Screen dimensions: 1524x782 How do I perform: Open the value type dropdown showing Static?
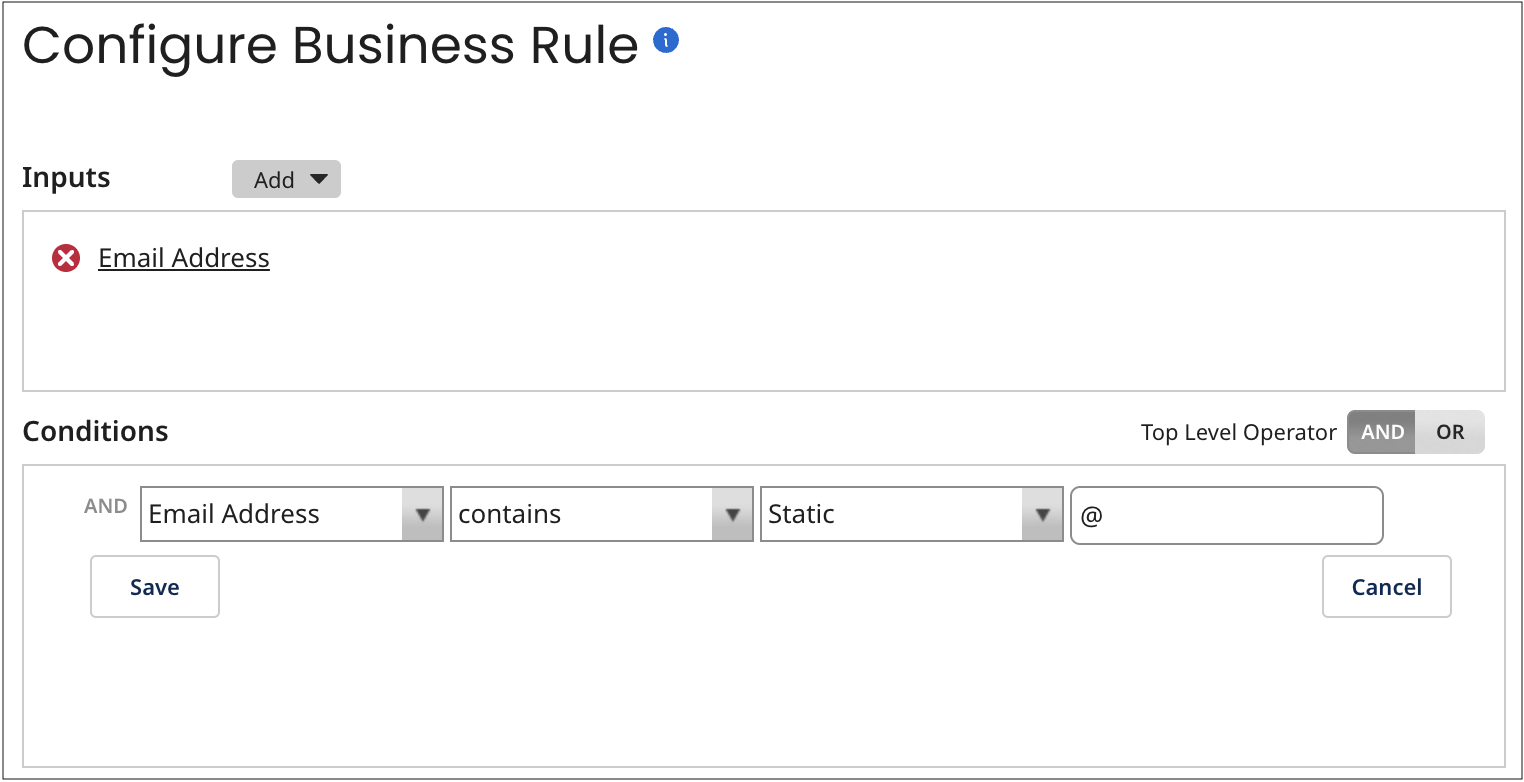[x=912, y=514]
